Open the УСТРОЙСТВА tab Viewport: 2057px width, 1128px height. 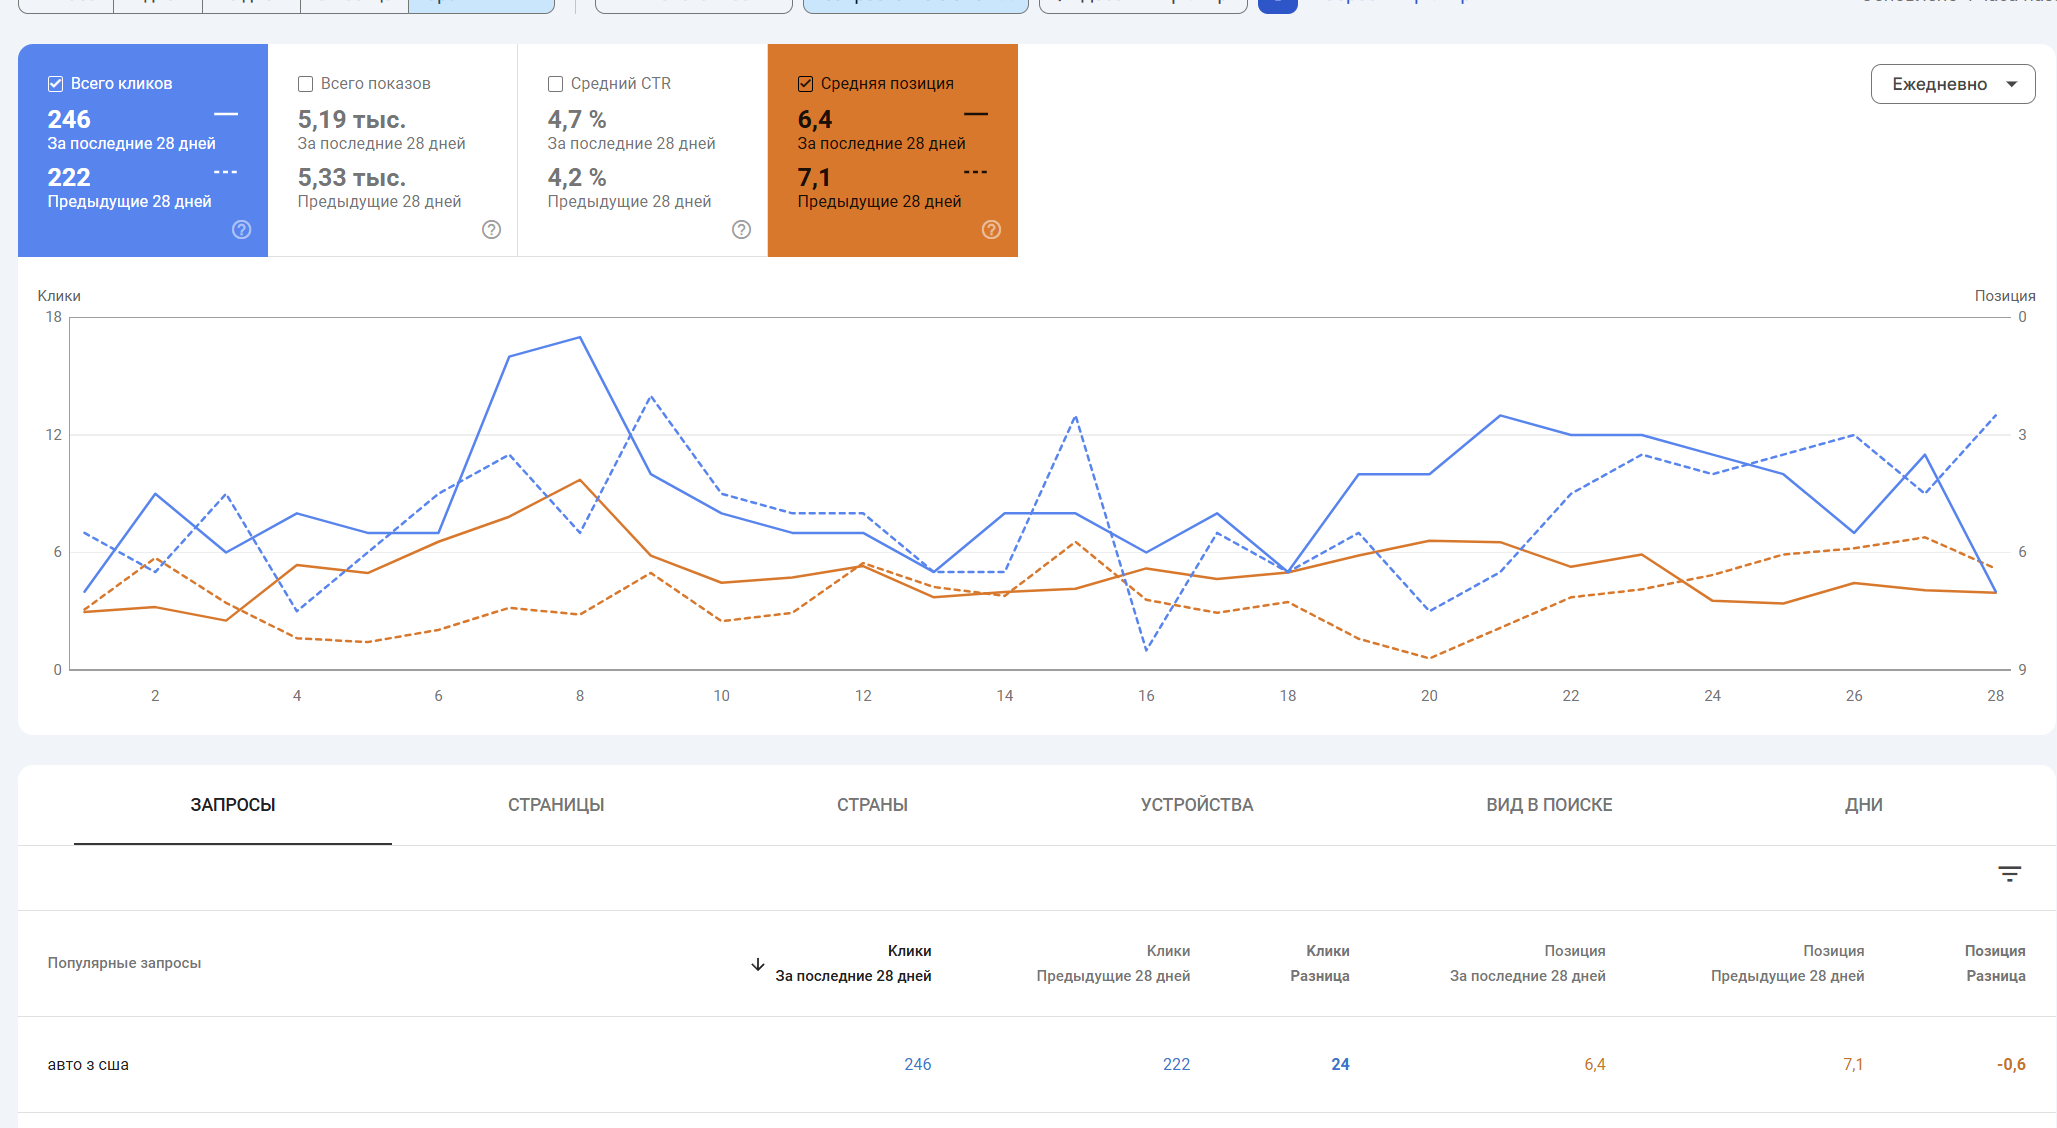pyautogui.click(x=1196, y=805)
